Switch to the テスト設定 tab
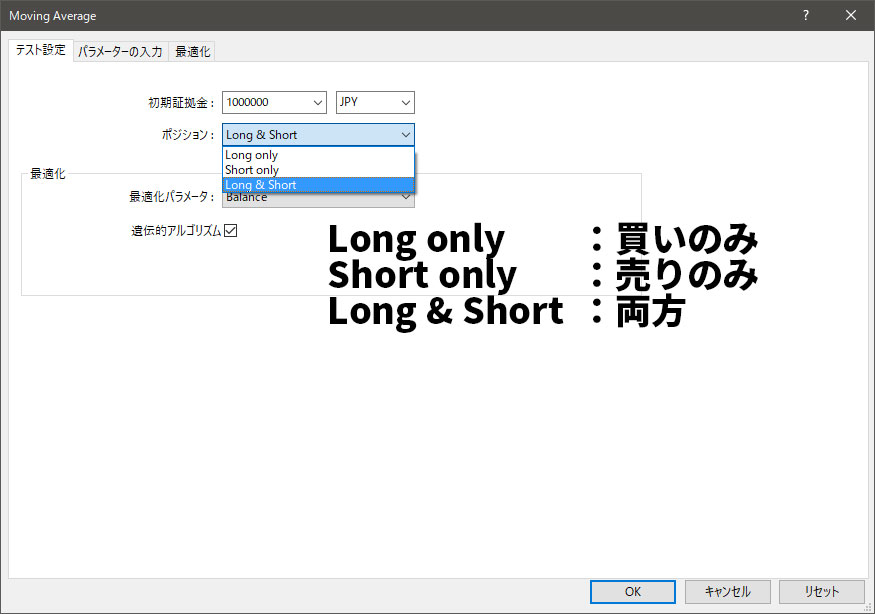 40,50
